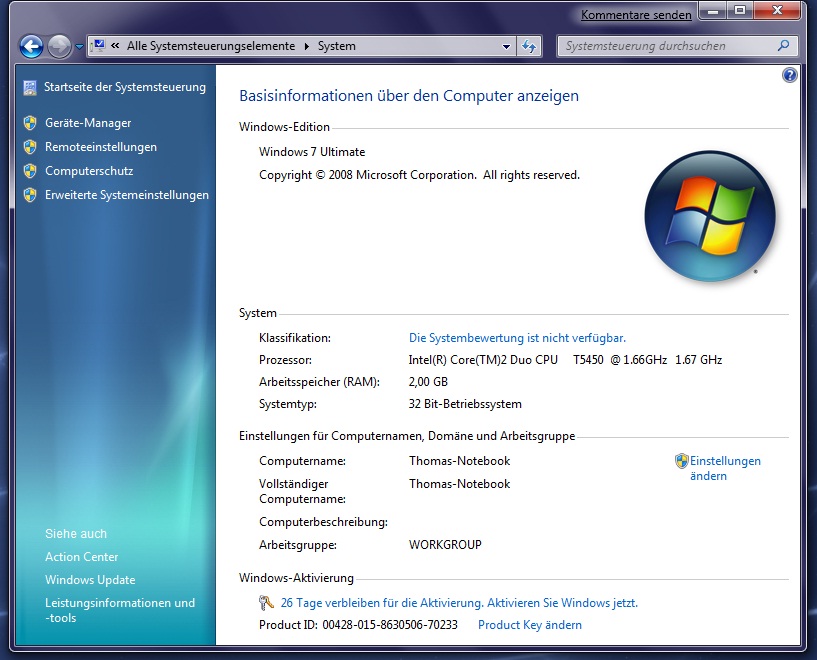Click the address bar refresh button
The height and width of the screenshot is (660, 817).
(529, 46)
